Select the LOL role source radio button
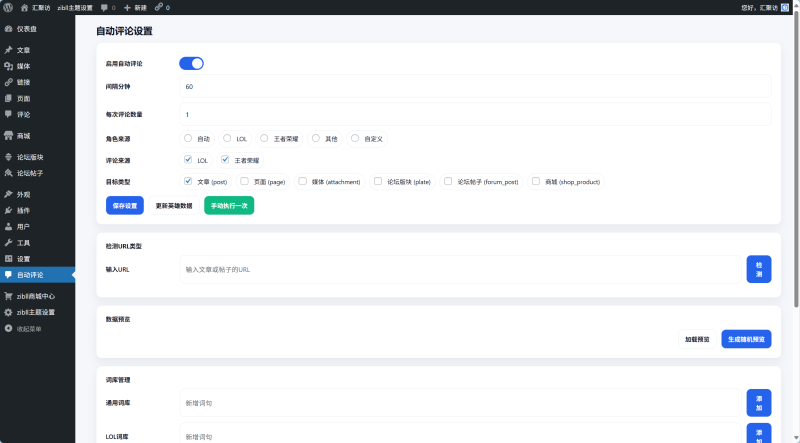This screenshot has height=443, width=800. [228, 138]
